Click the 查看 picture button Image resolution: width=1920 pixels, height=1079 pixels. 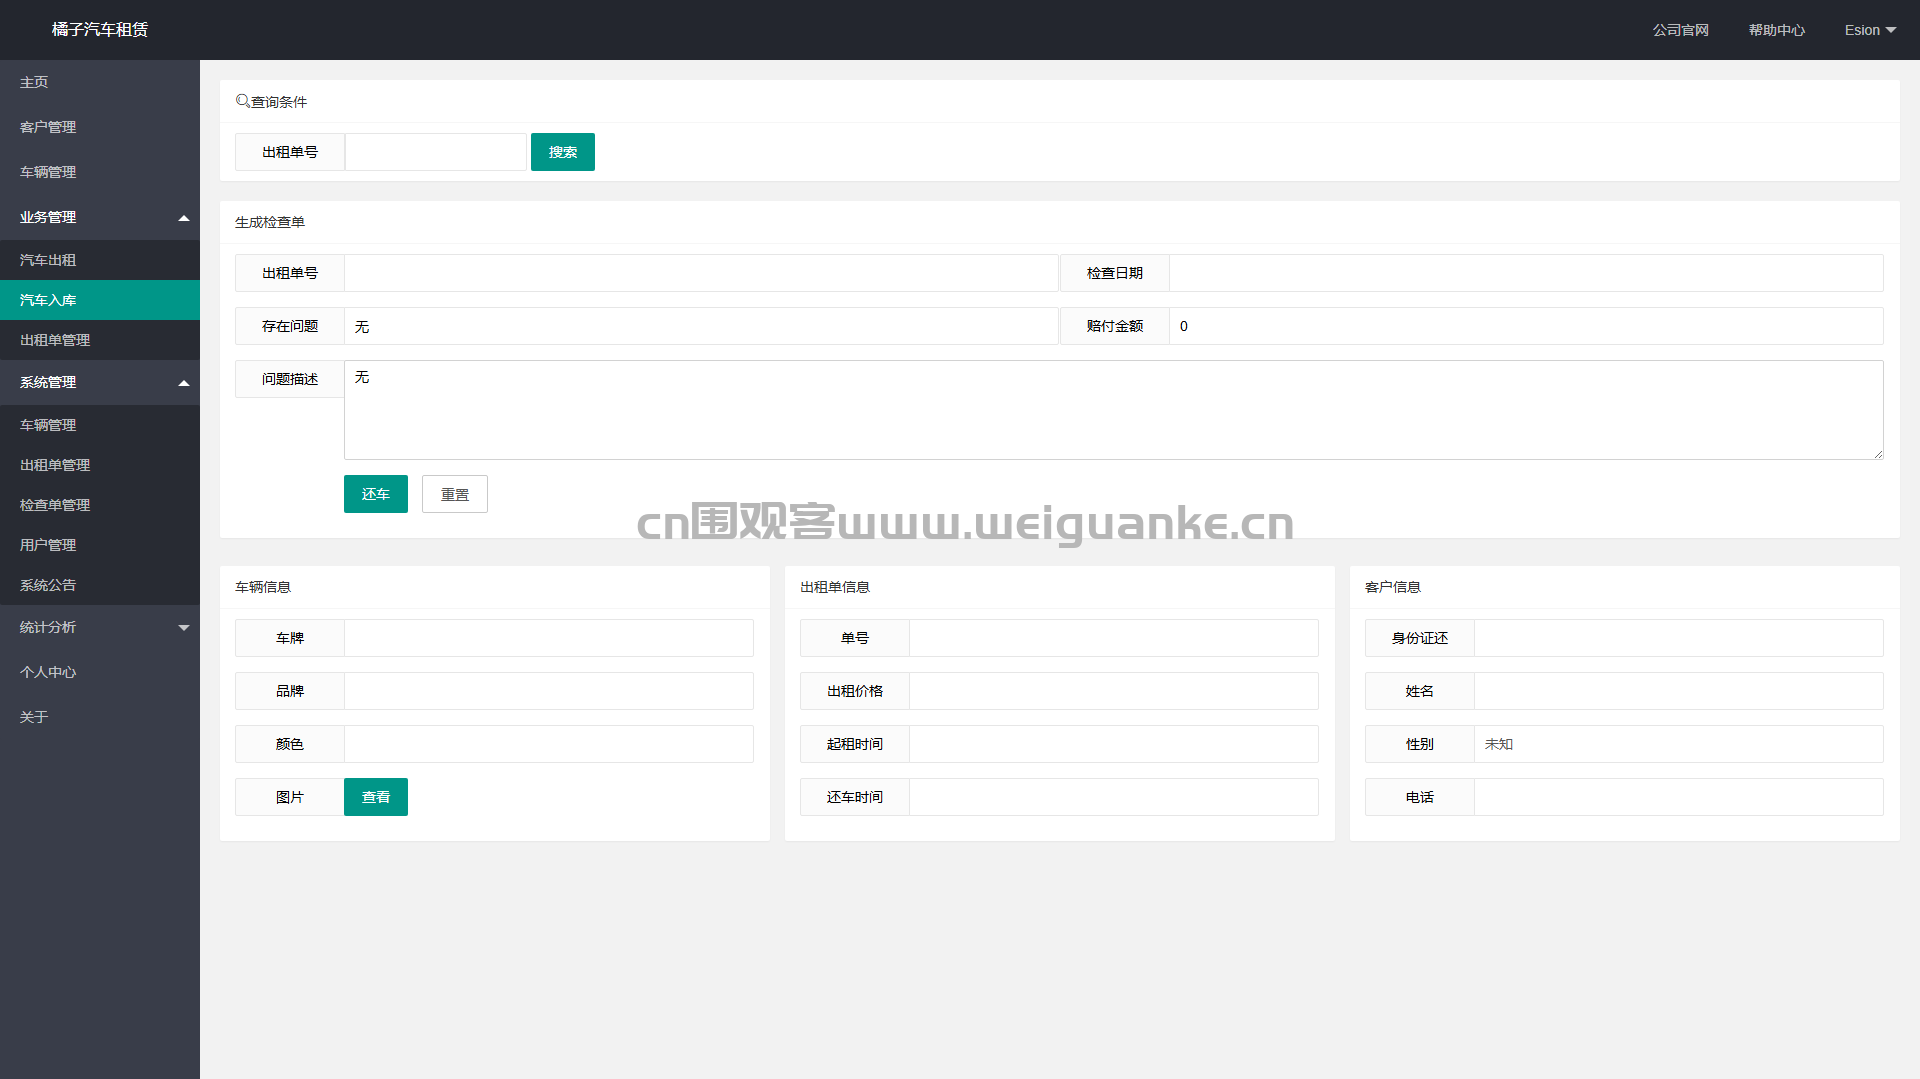(x=376, y=797)
